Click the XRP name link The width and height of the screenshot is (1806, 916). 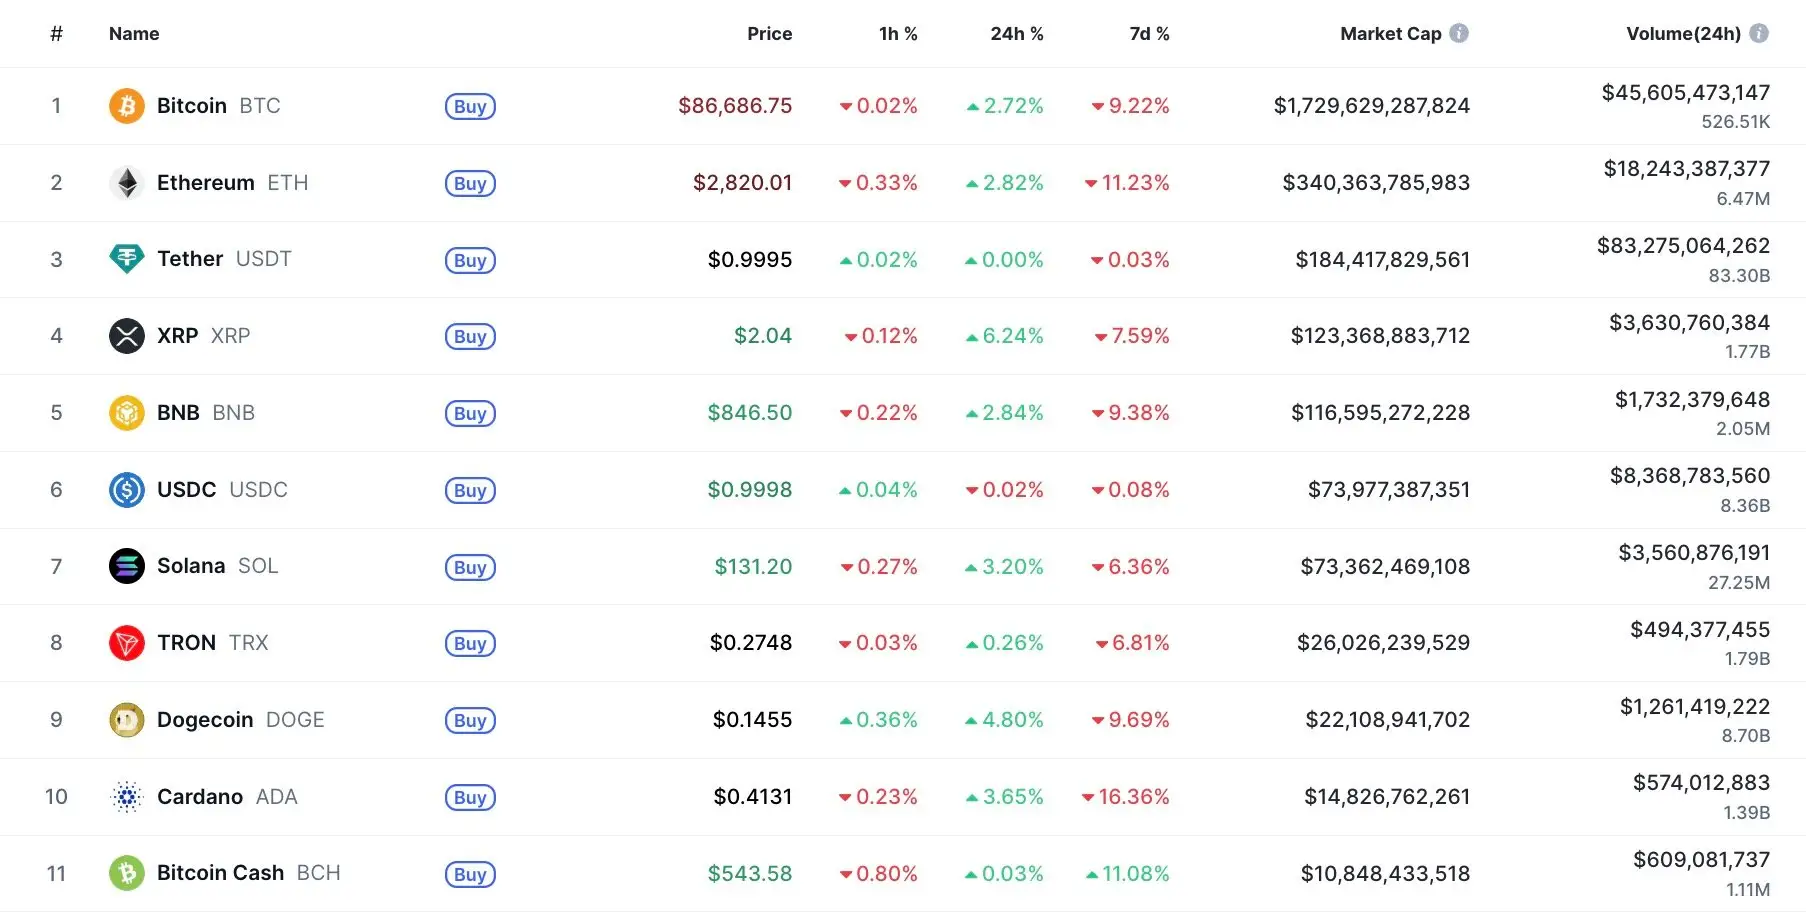click(x=180, y=336)
